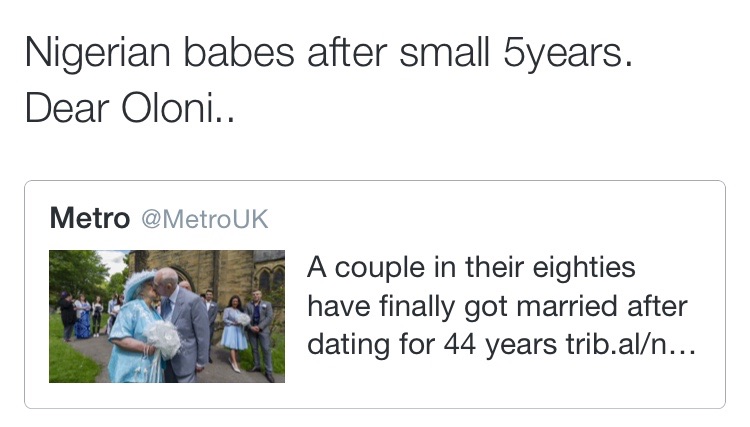Select the quoted headline 'A couple in their eighties'
750x427 pixels.
[471, 269]
